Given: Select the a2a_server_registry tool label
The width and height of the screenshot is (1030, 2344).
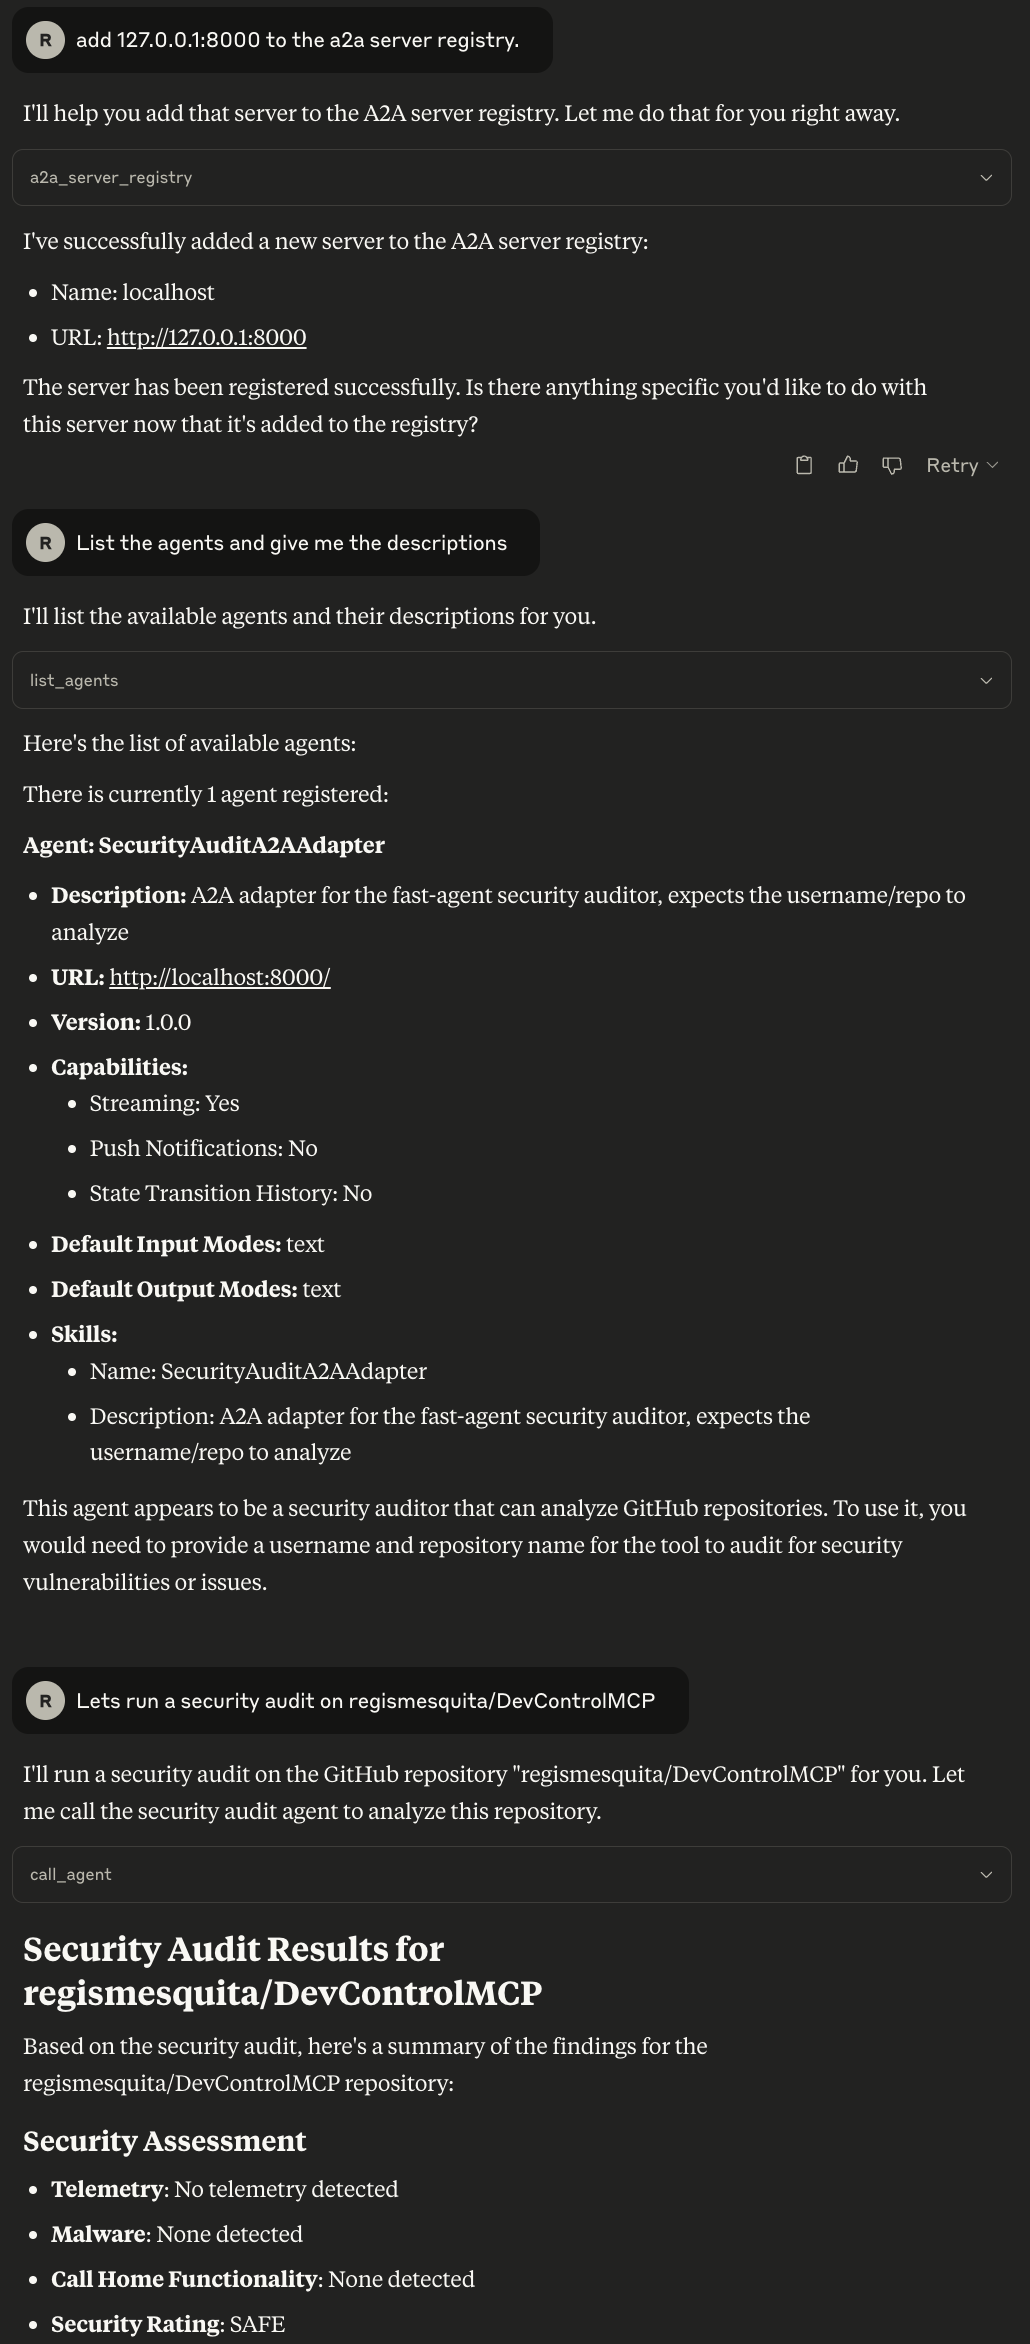Looking at the screenshot, I should 111,178.
